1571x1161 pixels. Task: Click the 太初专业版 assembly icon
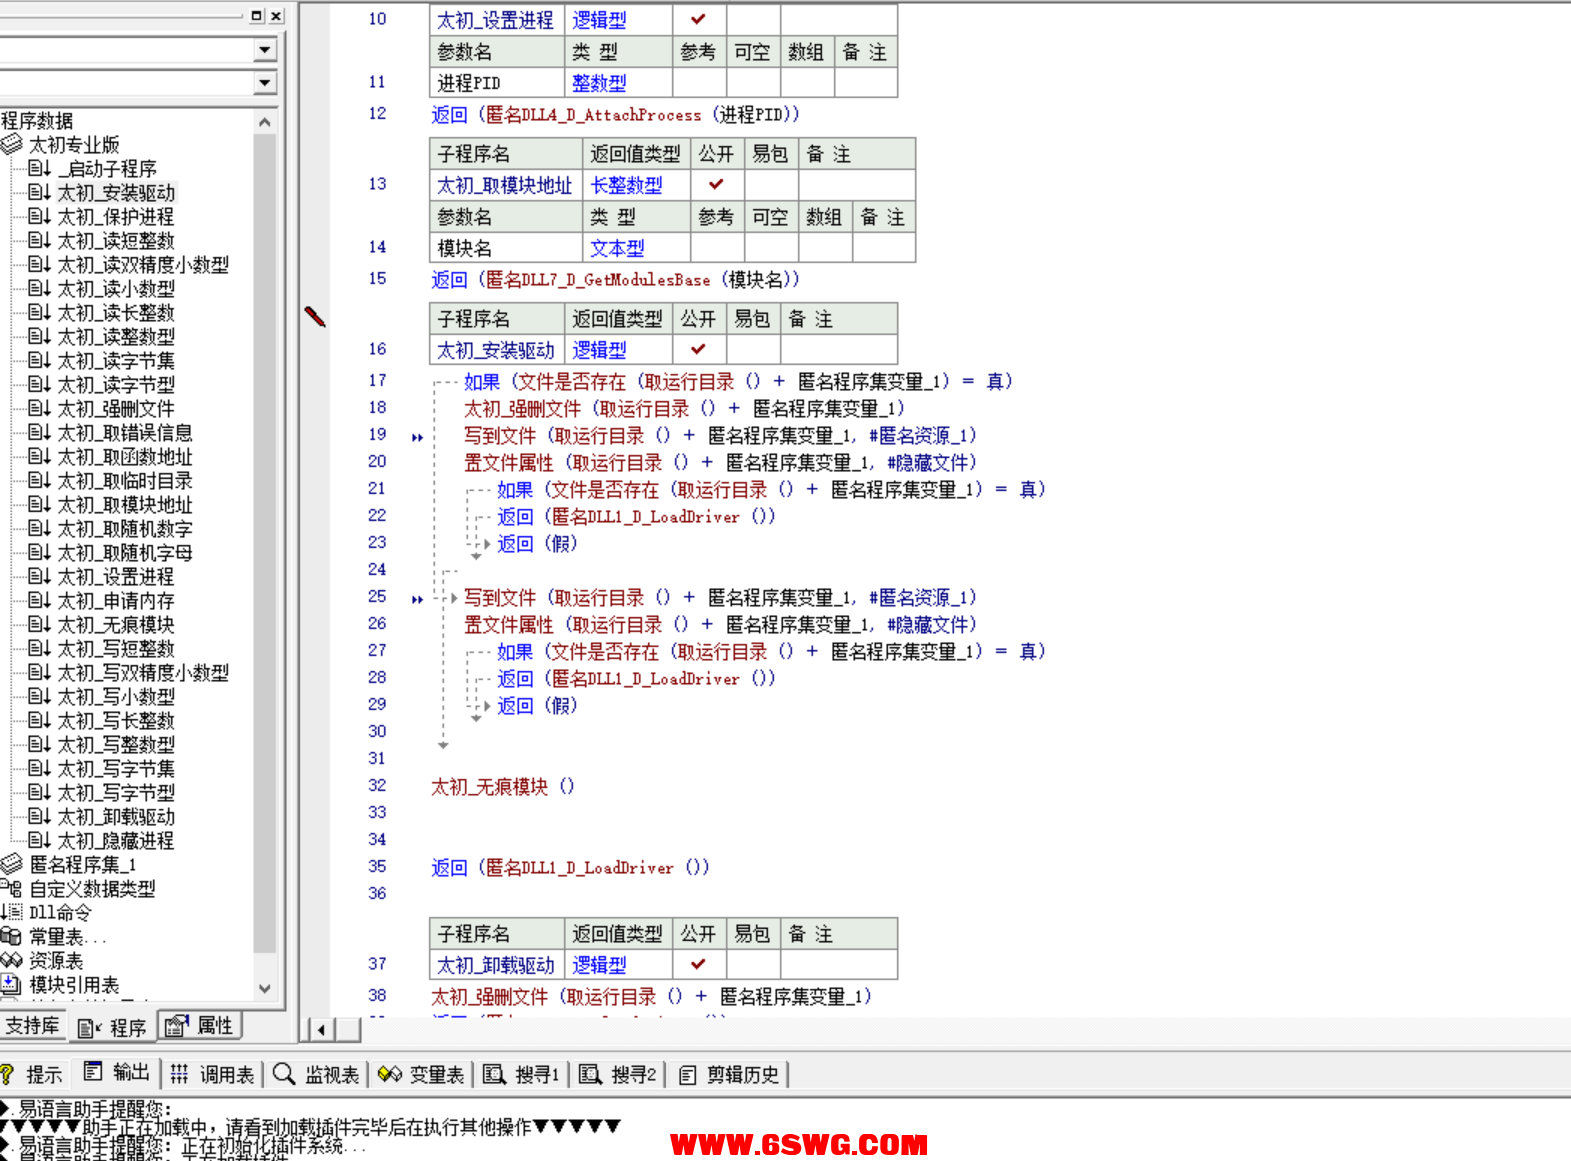12,144
